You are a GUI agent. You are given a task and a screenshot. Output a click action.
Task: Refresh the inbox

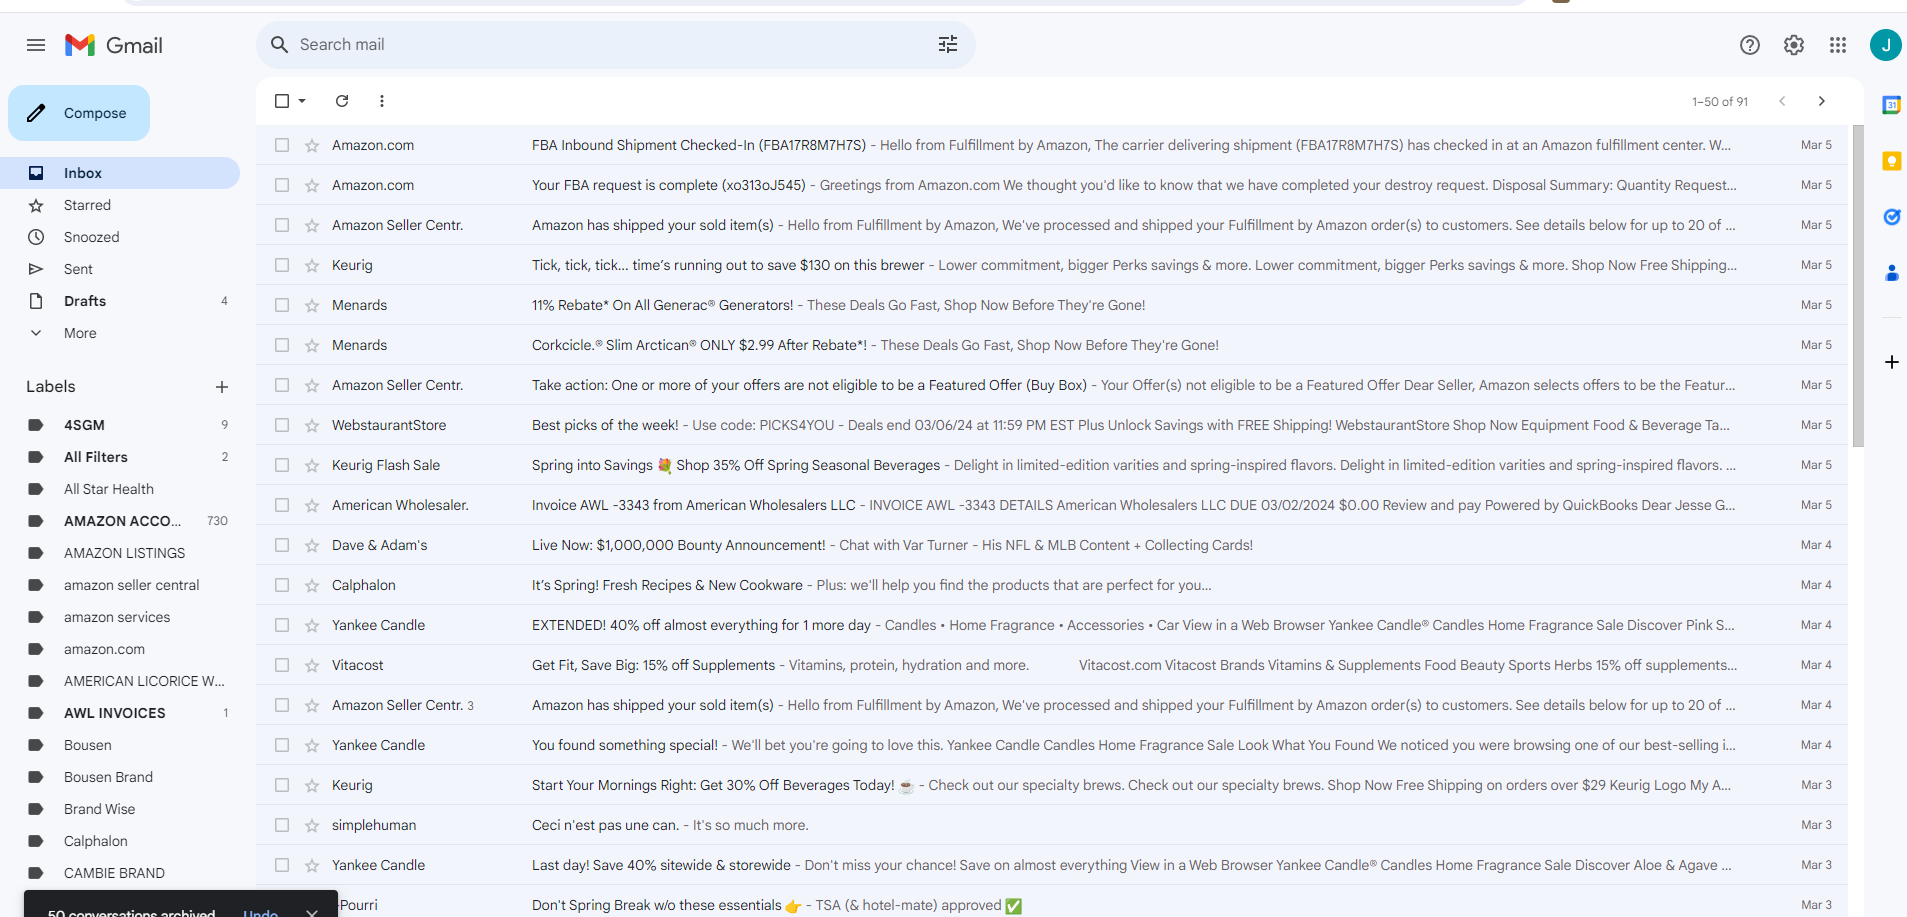(x=342, y=101)
